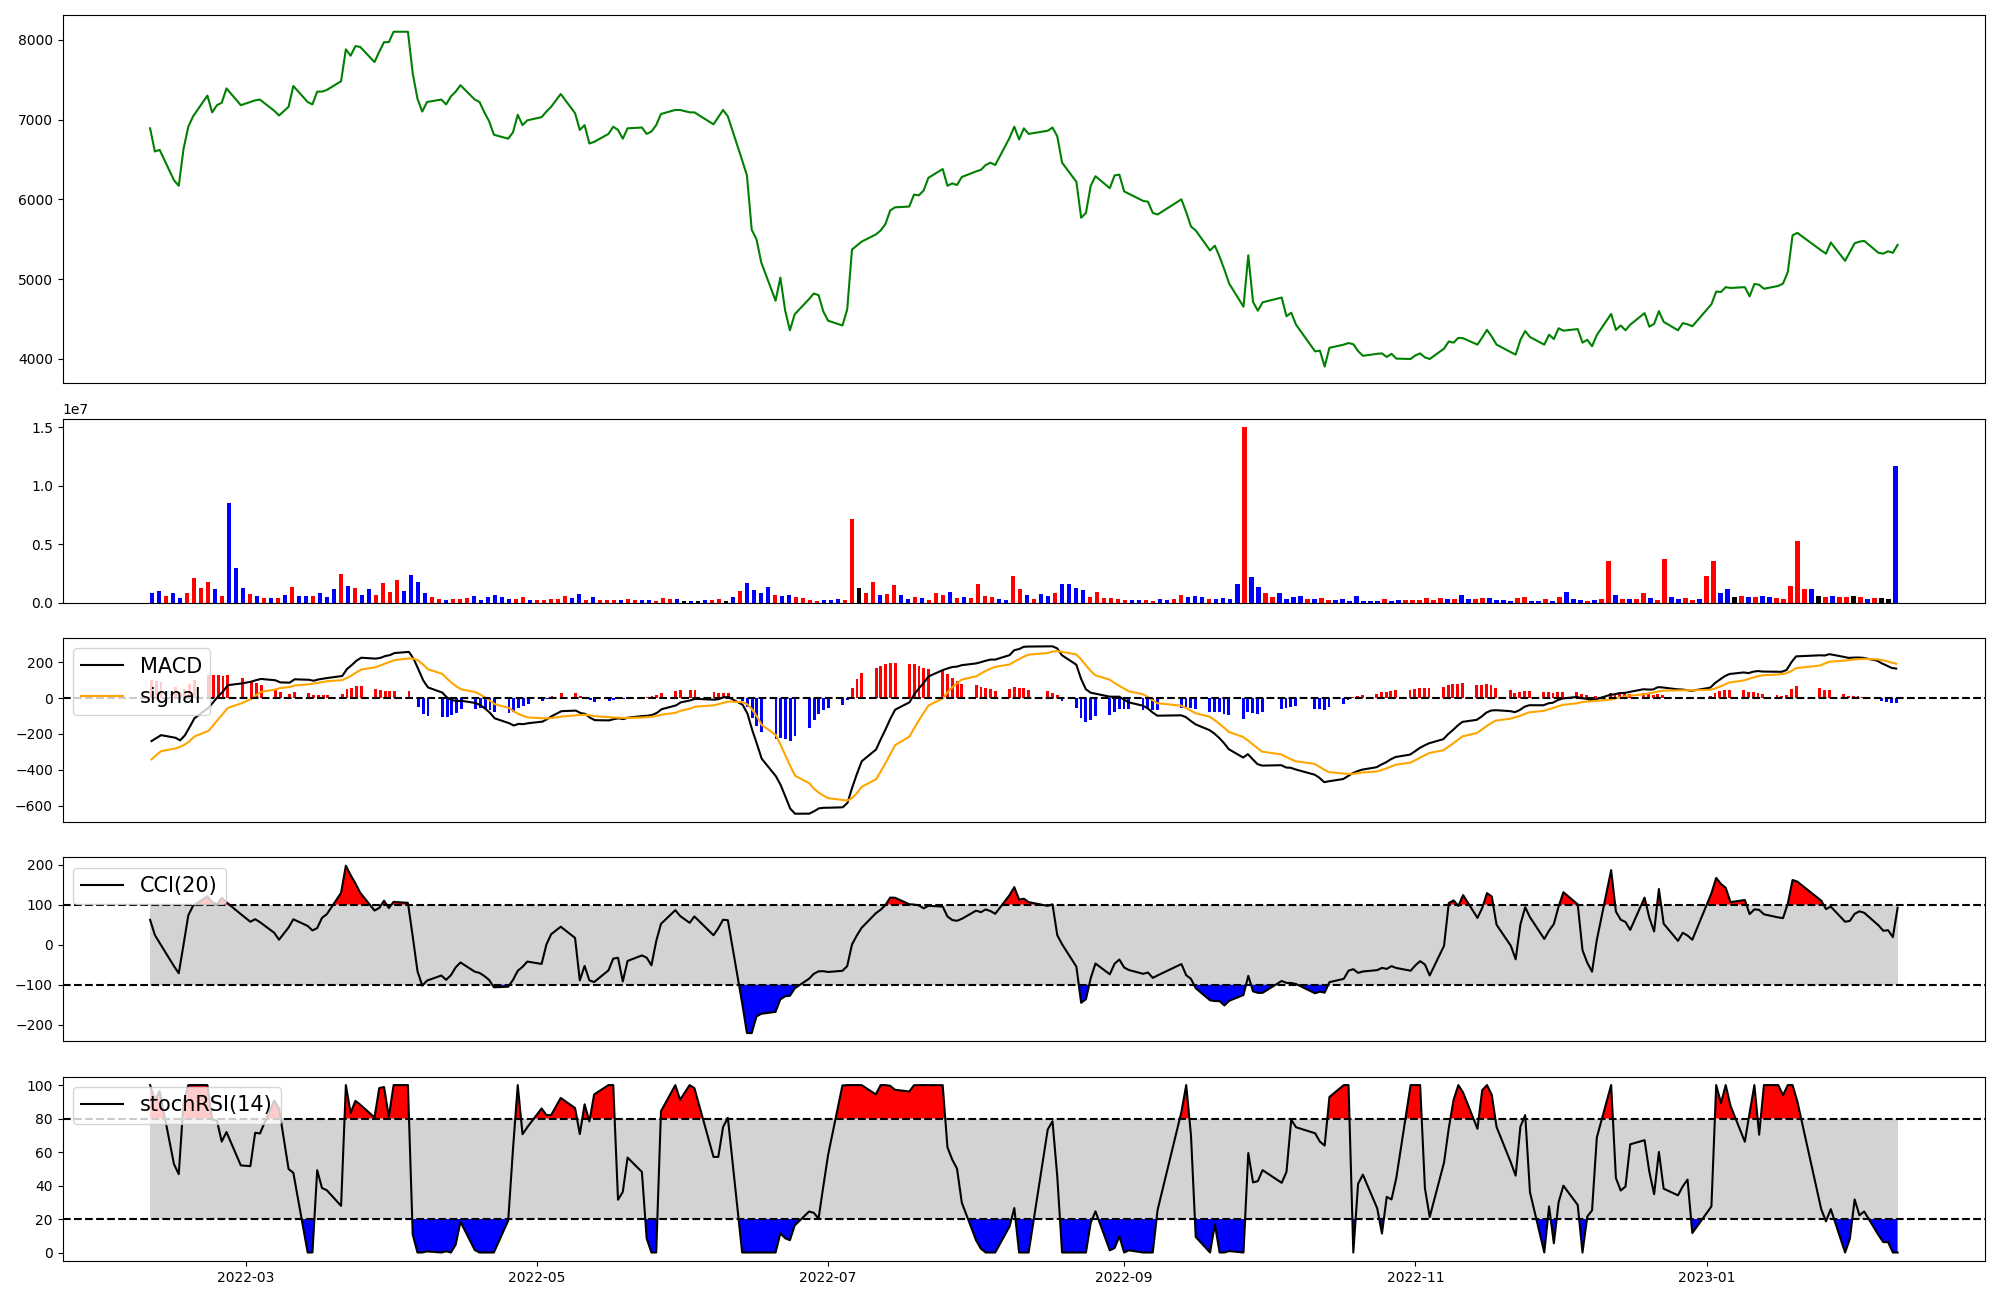Click the 2023-01 x-axis date label
This screenshot has height=1300, width=2000.
(1707, 1277)
